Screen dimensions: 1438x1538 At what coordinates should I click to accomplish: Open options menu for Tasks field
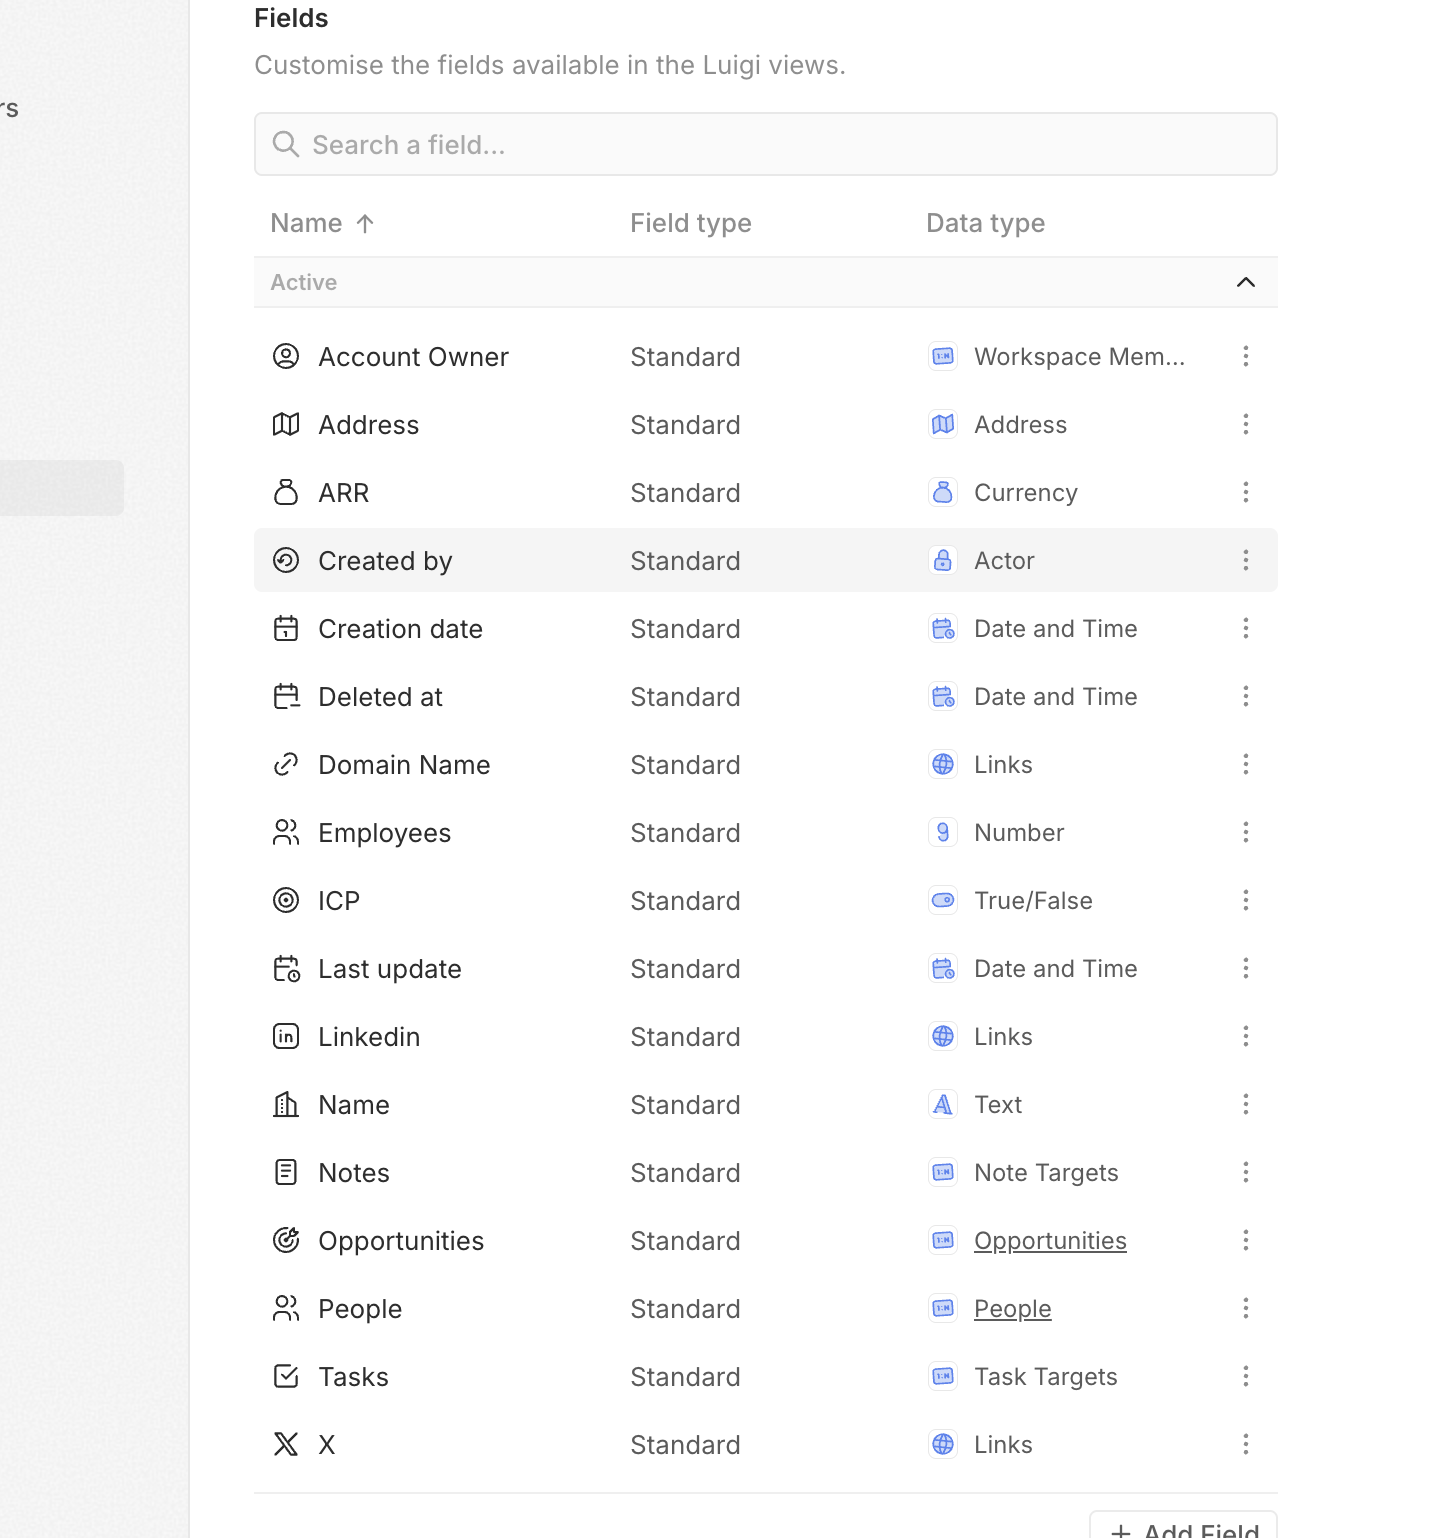pos(1246,1376)
